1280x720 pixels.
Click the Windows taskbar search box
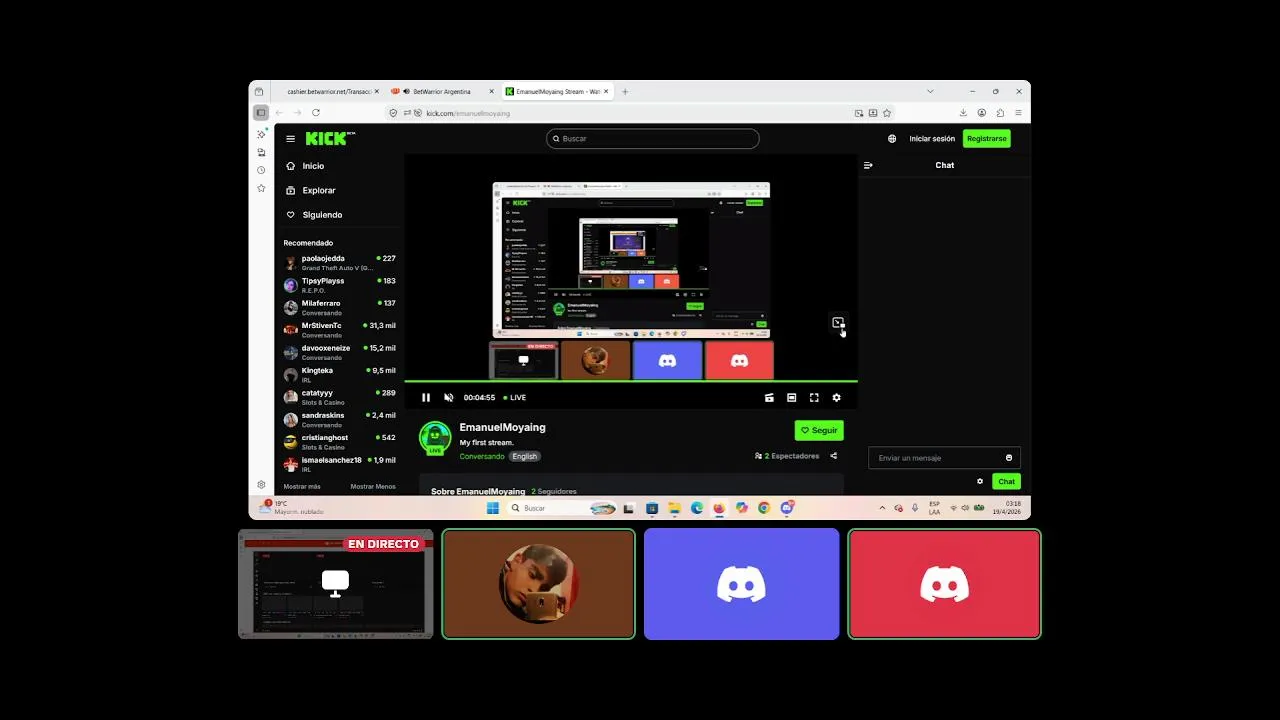(x=563, y=508)
